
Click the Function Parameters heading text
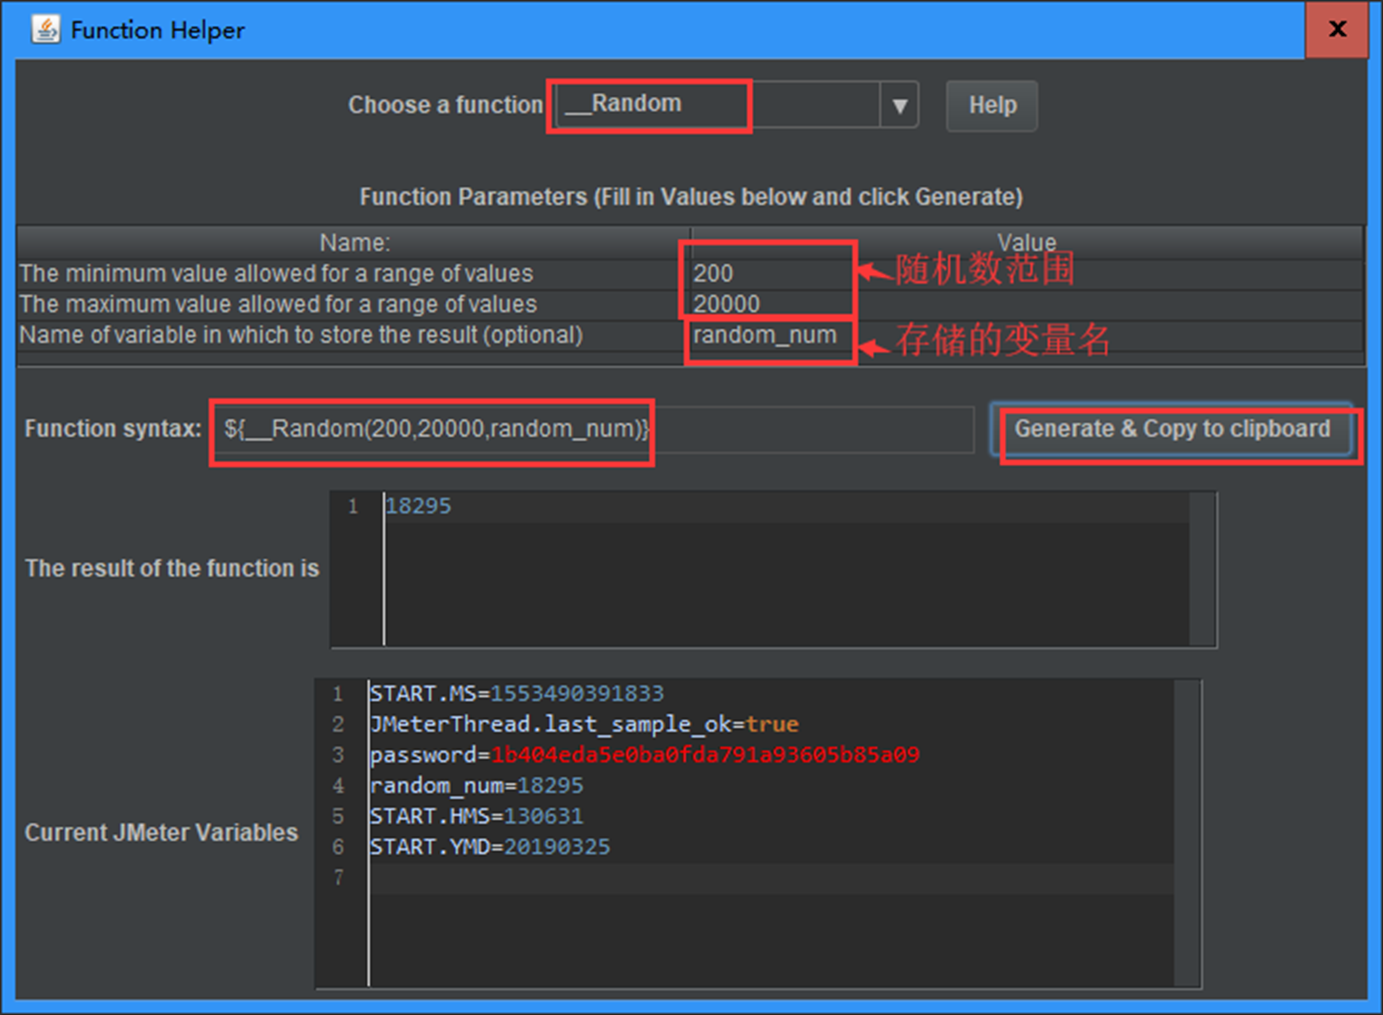tap(691, 197)
